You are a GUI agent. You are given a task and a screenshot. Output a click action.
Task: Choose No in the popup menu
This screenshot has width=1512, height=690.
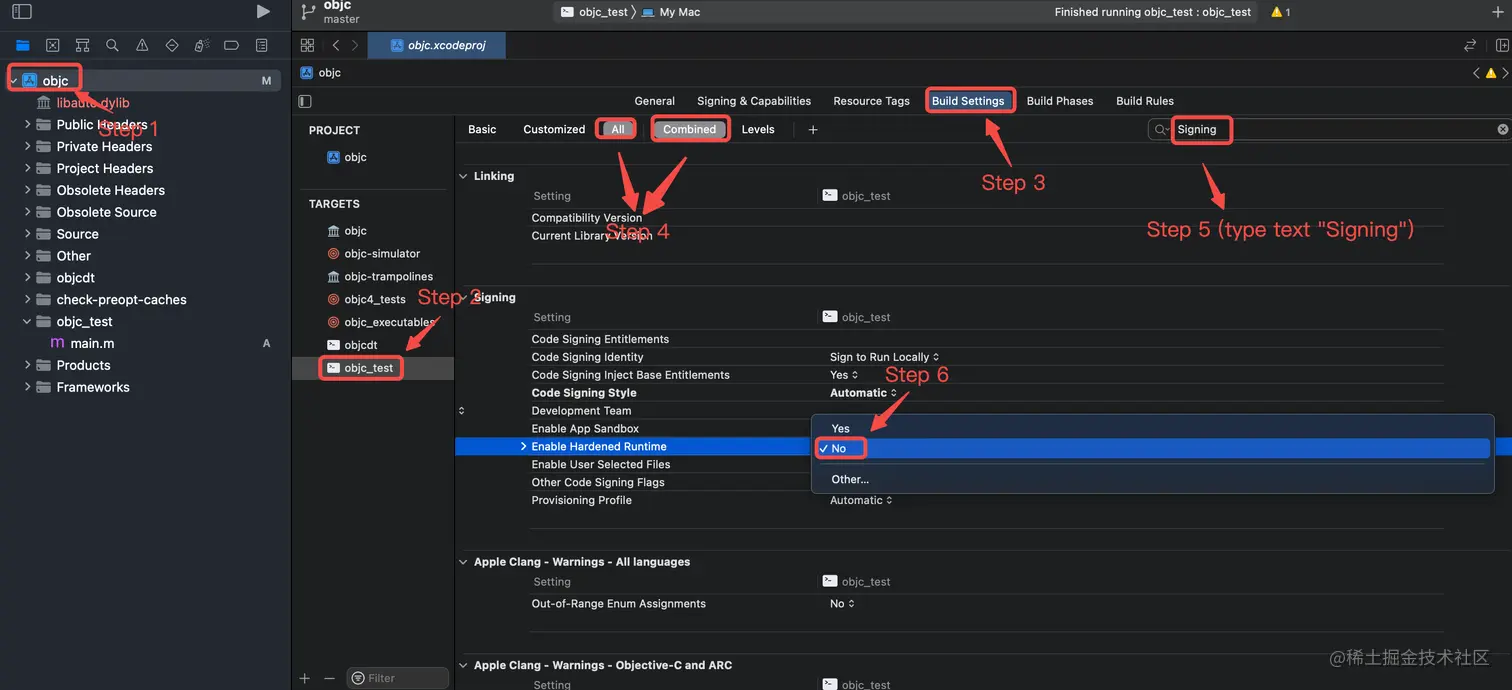click(x=1152, y=448)
